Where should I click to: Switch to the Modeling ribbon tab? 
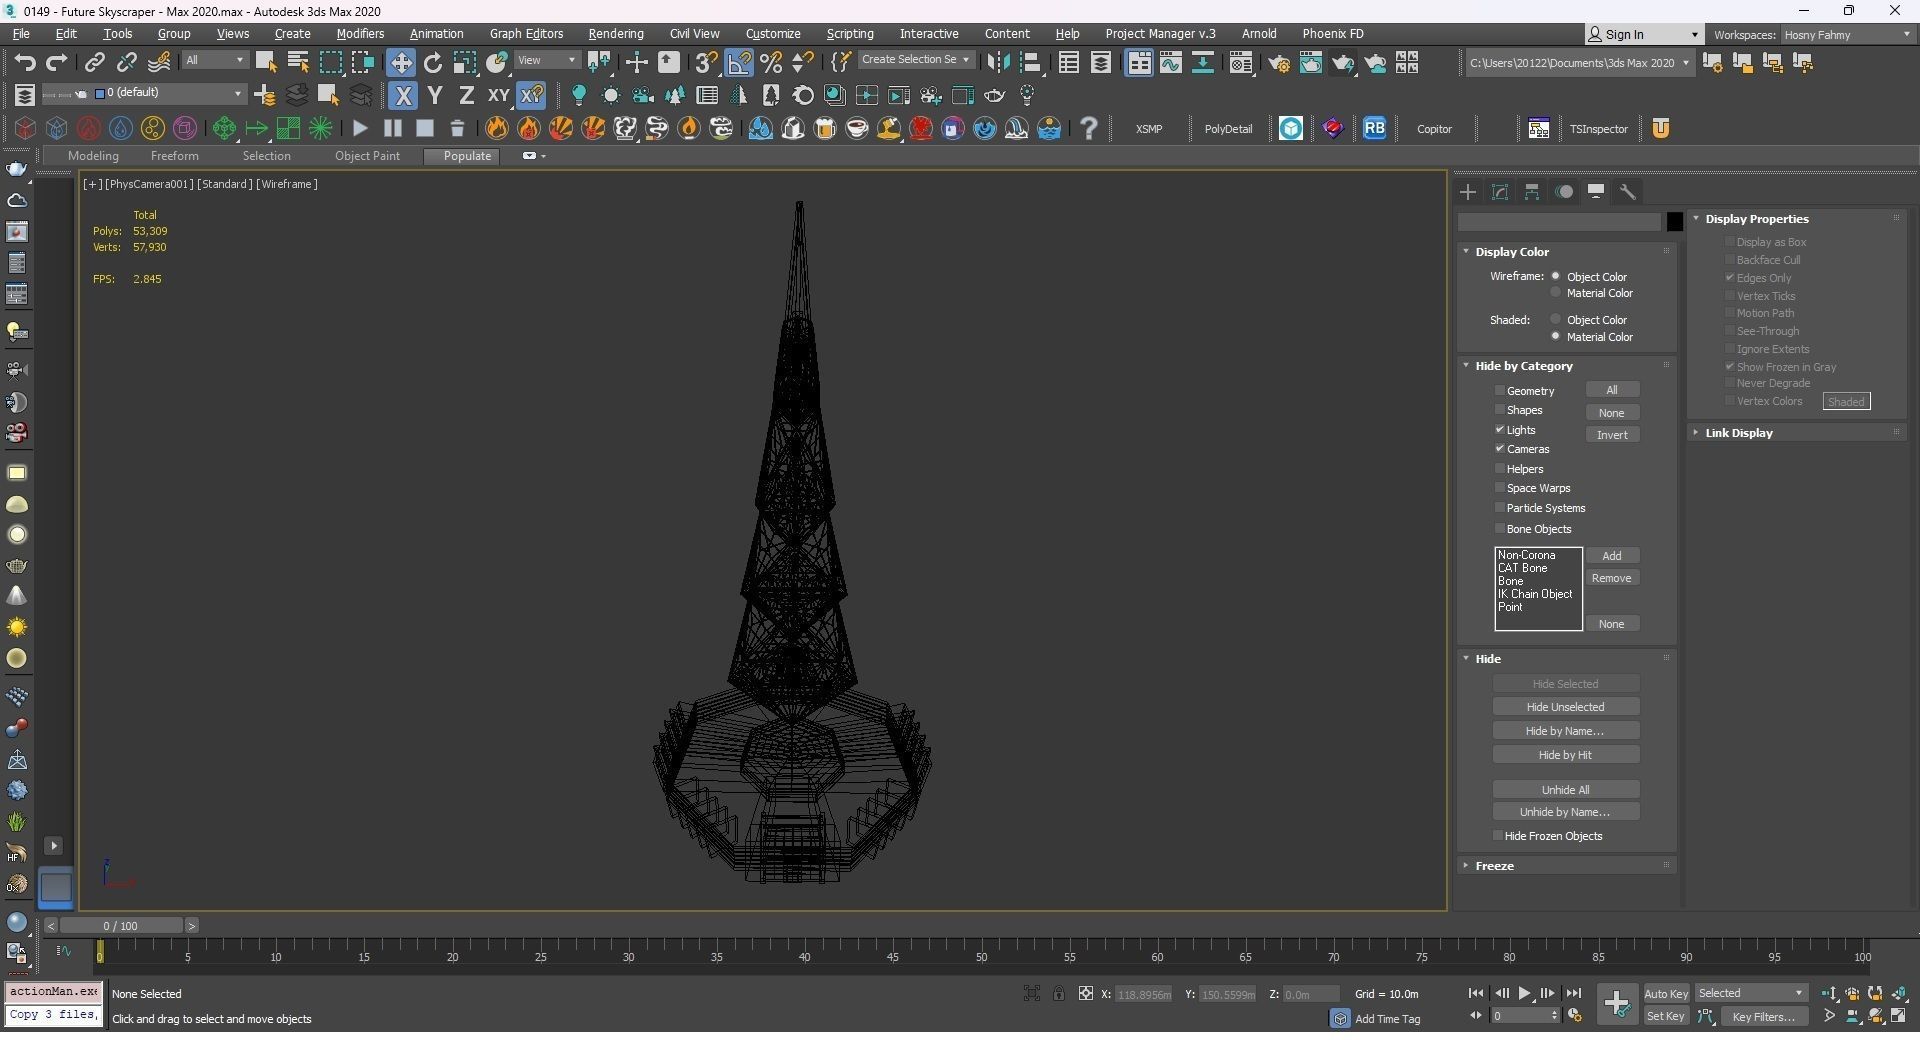pyautogui.click(x=93, y=156)
